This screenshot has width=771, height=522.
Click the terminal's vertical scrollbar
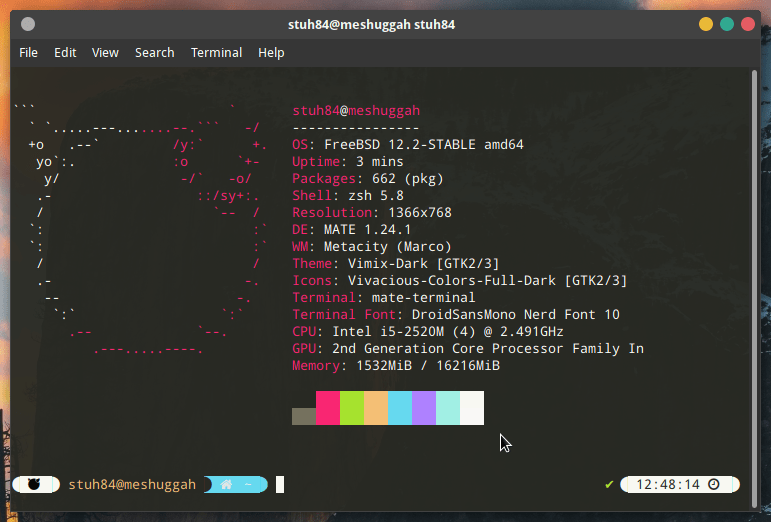(754, 289)
